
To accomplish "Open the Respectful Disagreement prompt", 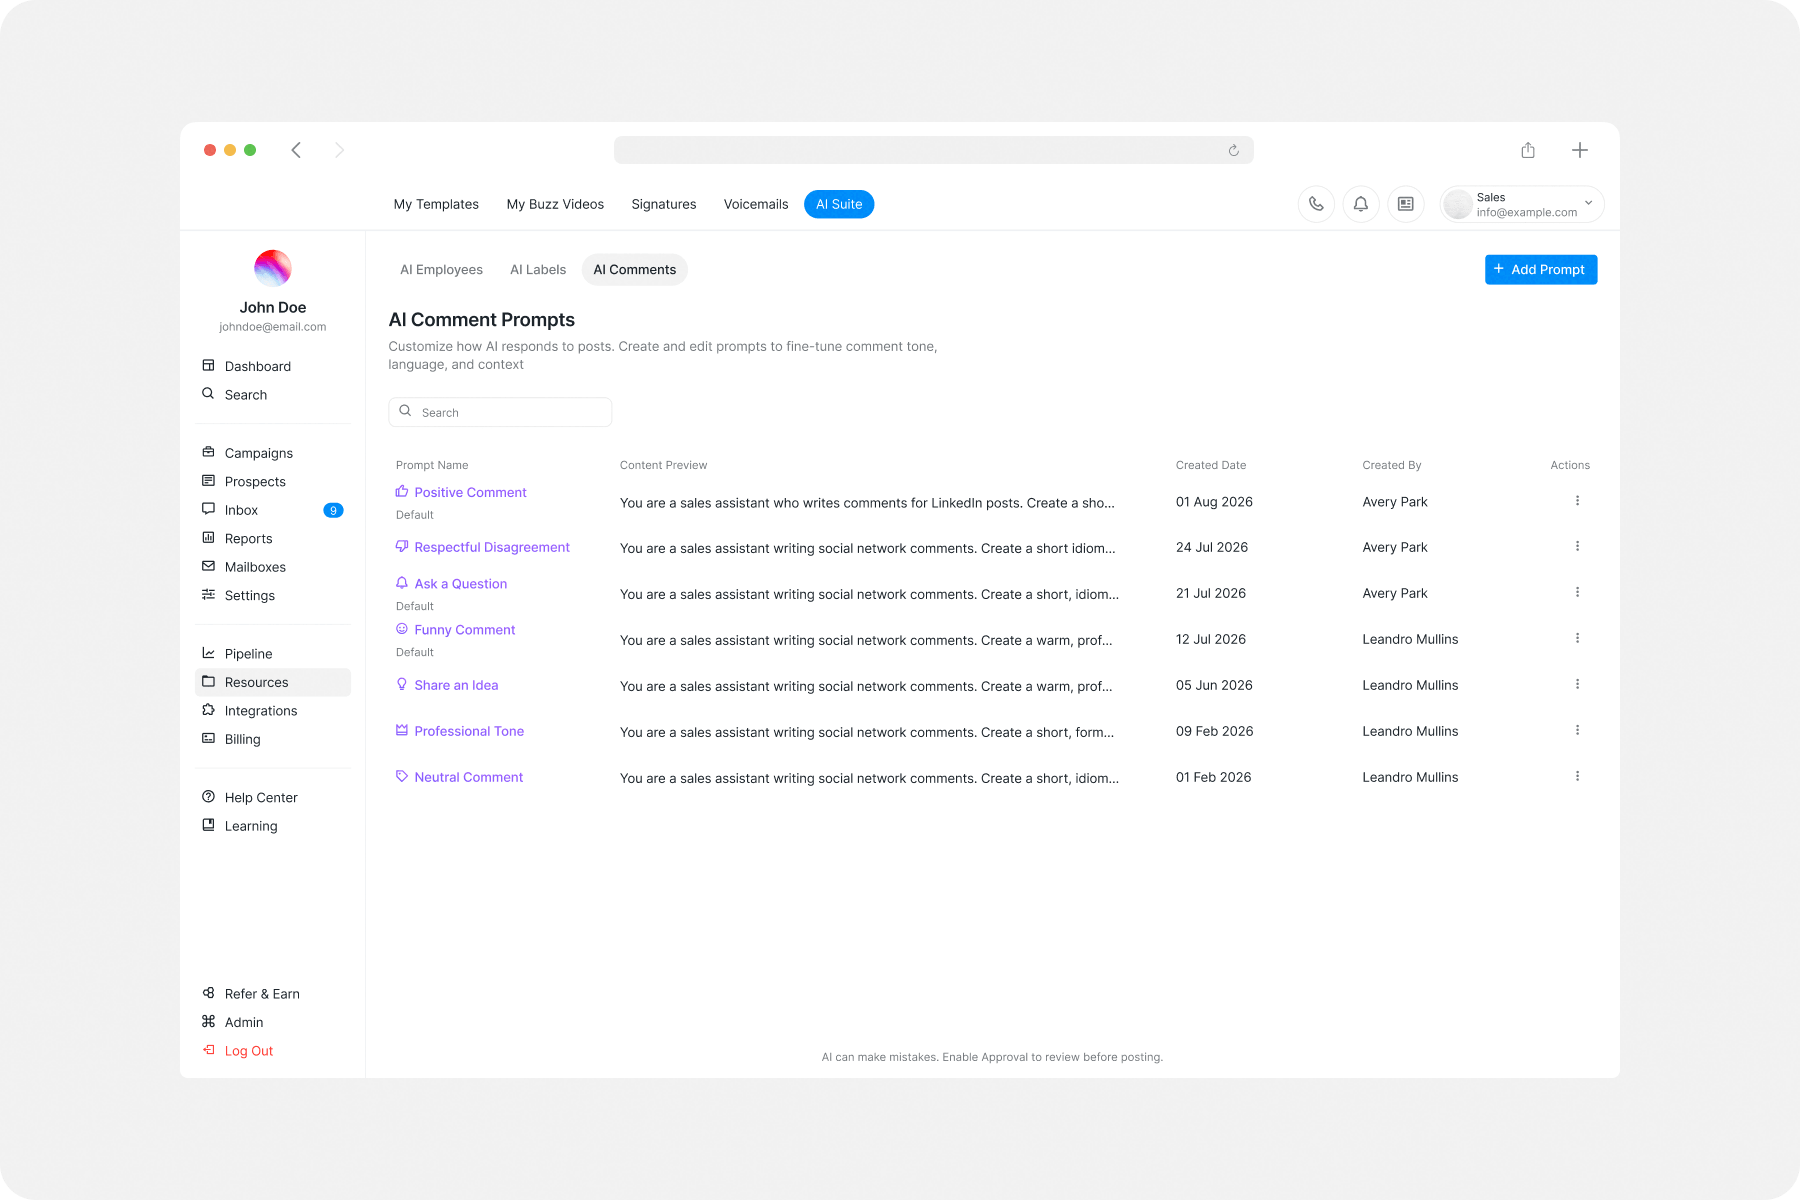I will pyautogui.click(x=492, y=547).
